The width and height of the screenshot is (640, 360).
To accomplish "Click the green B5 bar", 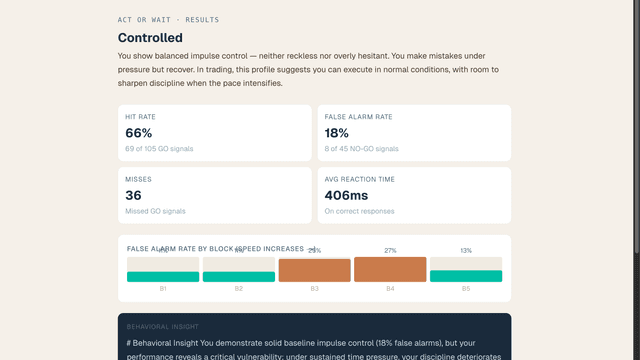I will pos(466,276).
